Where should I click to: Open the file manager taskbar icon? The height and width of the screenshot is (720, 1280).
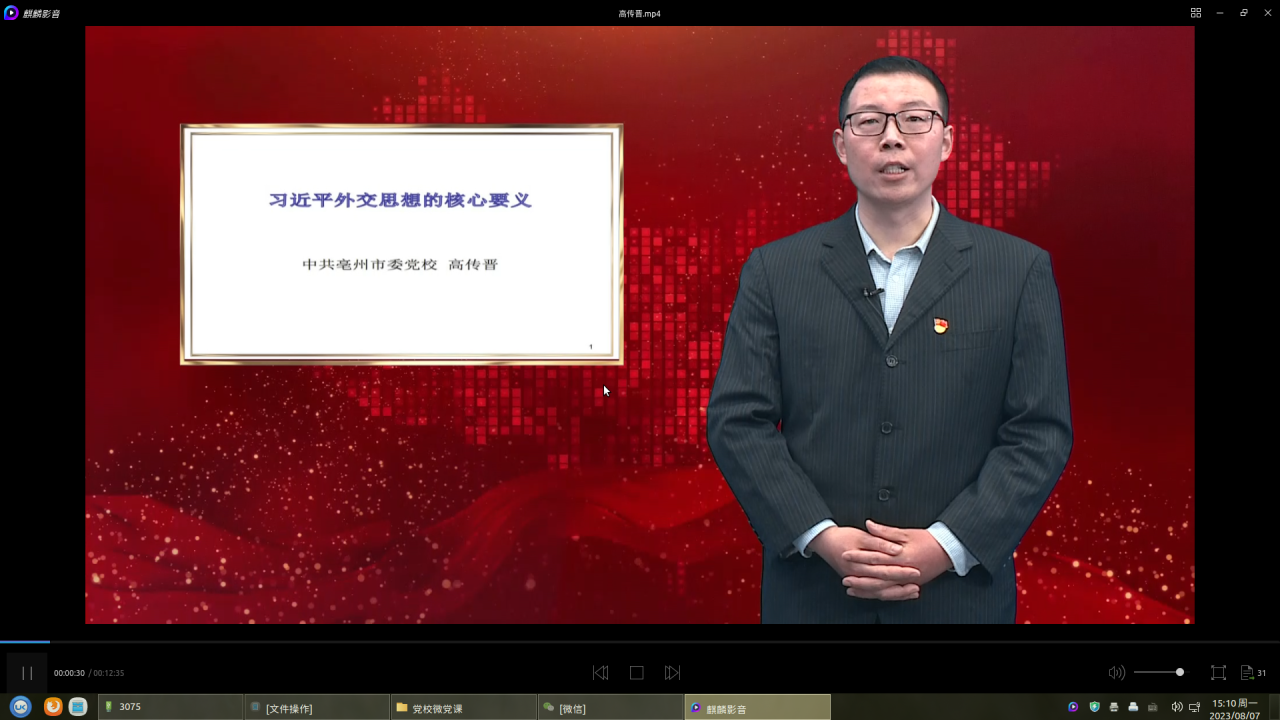(78, 707)
